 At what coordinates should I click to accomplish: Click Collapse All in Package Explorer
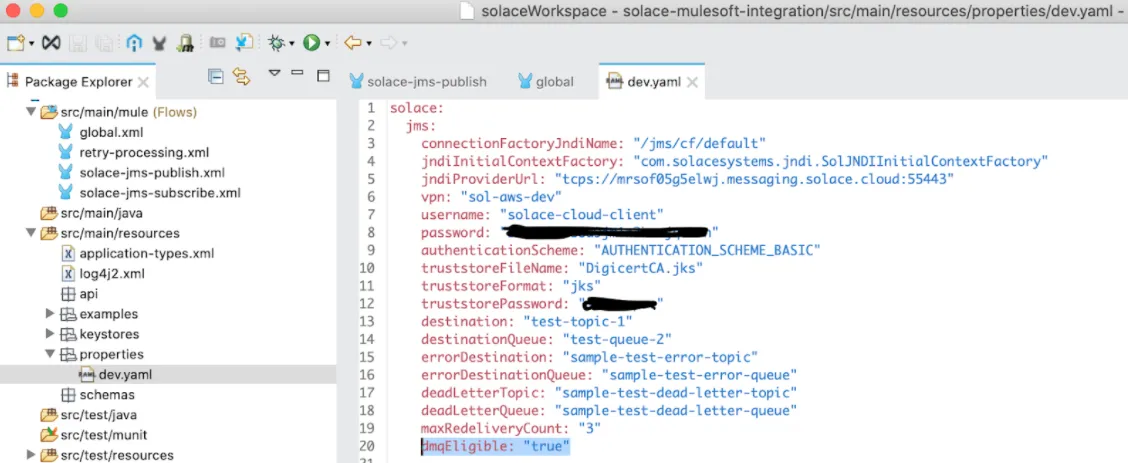(x=215, y=76)
